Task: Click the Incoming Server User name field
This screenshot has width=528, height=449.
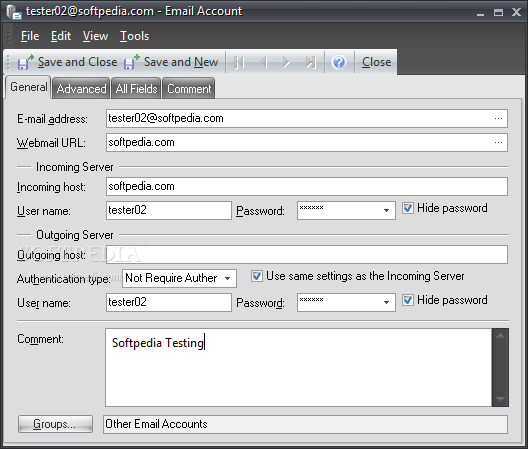Action: pyautogui.click(x=169, y=211)
